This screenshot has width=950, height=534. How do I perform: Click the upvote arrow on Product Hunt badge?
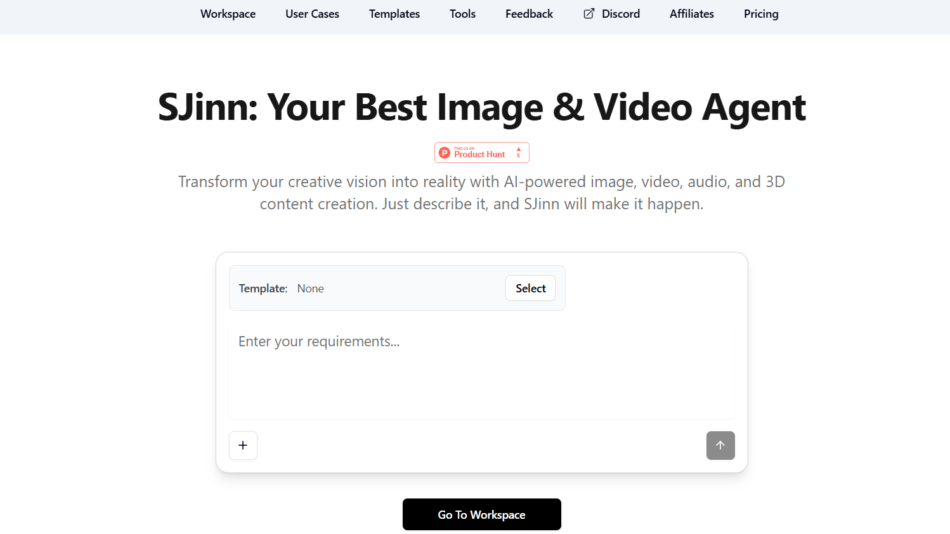[518, 152]
